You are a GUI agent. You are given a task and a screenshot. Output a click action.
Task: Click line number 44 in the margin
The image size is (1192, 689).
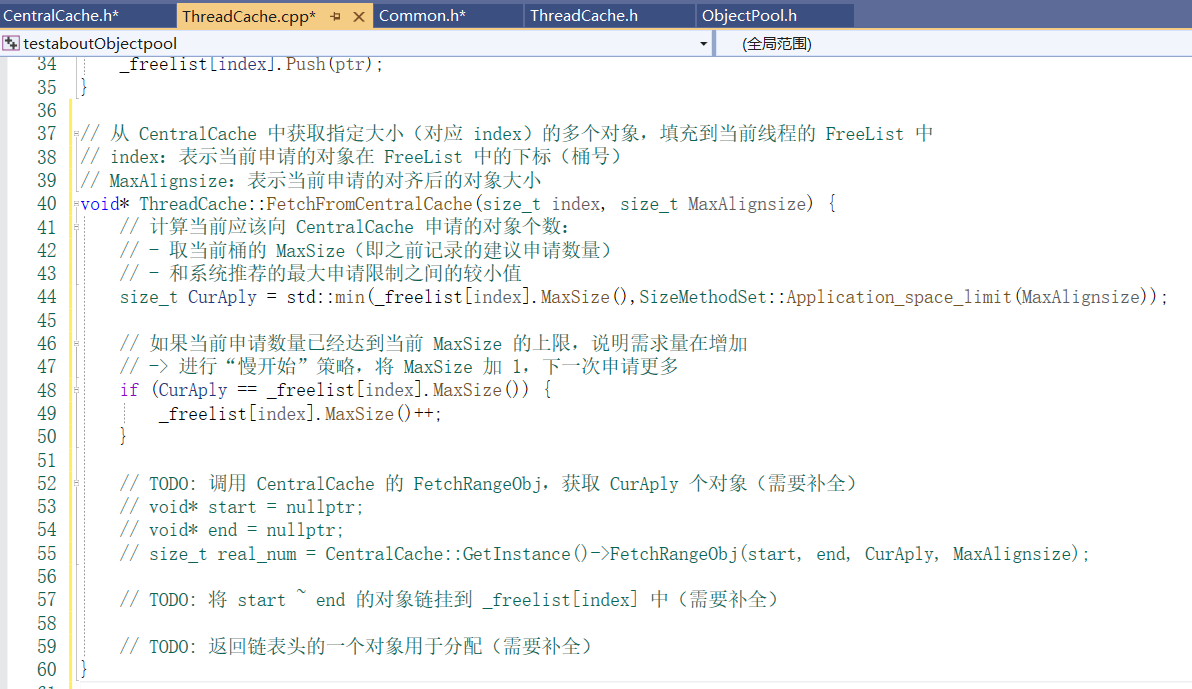46,296
